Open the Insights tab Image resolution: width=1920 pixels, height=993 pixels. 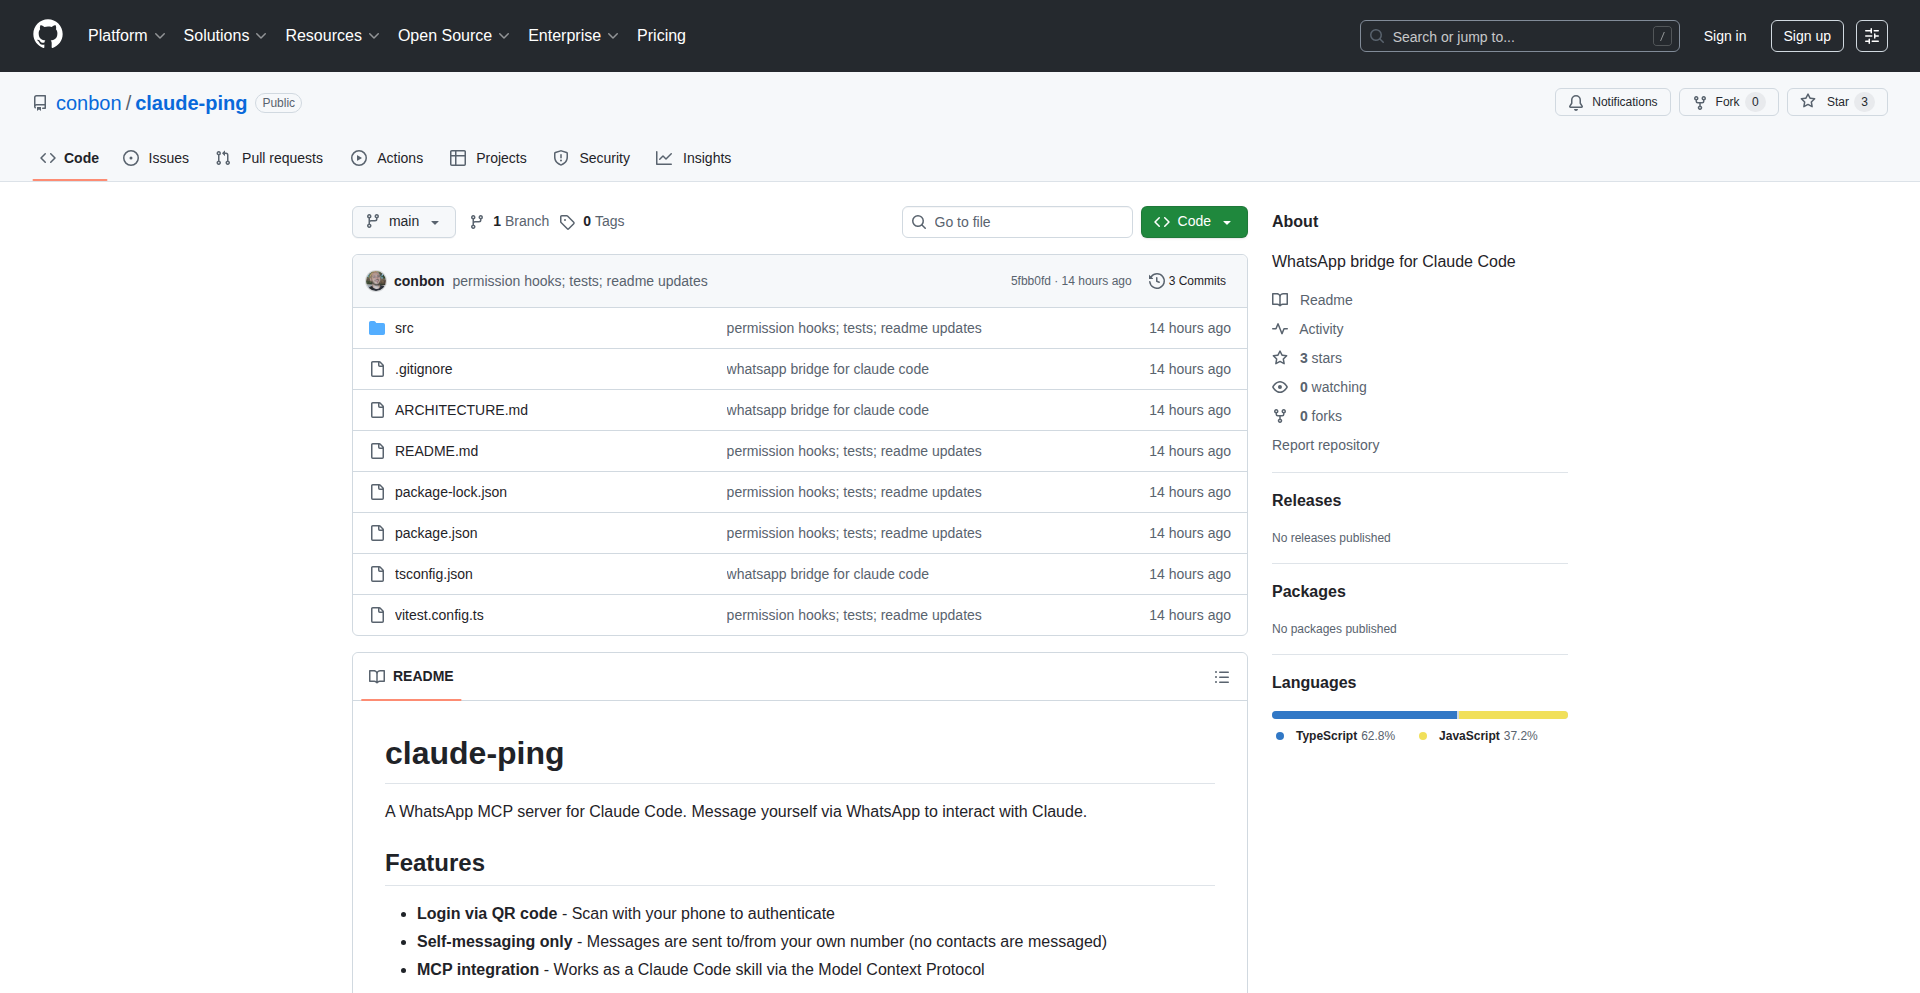click(x=694, y=158)
